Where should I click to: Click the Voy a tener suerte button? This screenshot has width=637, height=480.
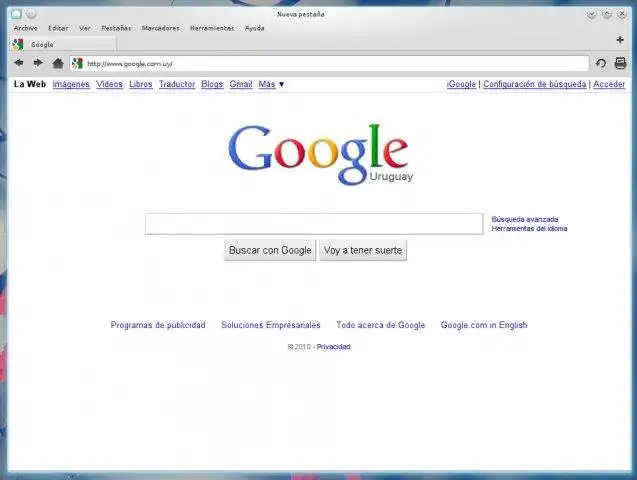(363, 250)
